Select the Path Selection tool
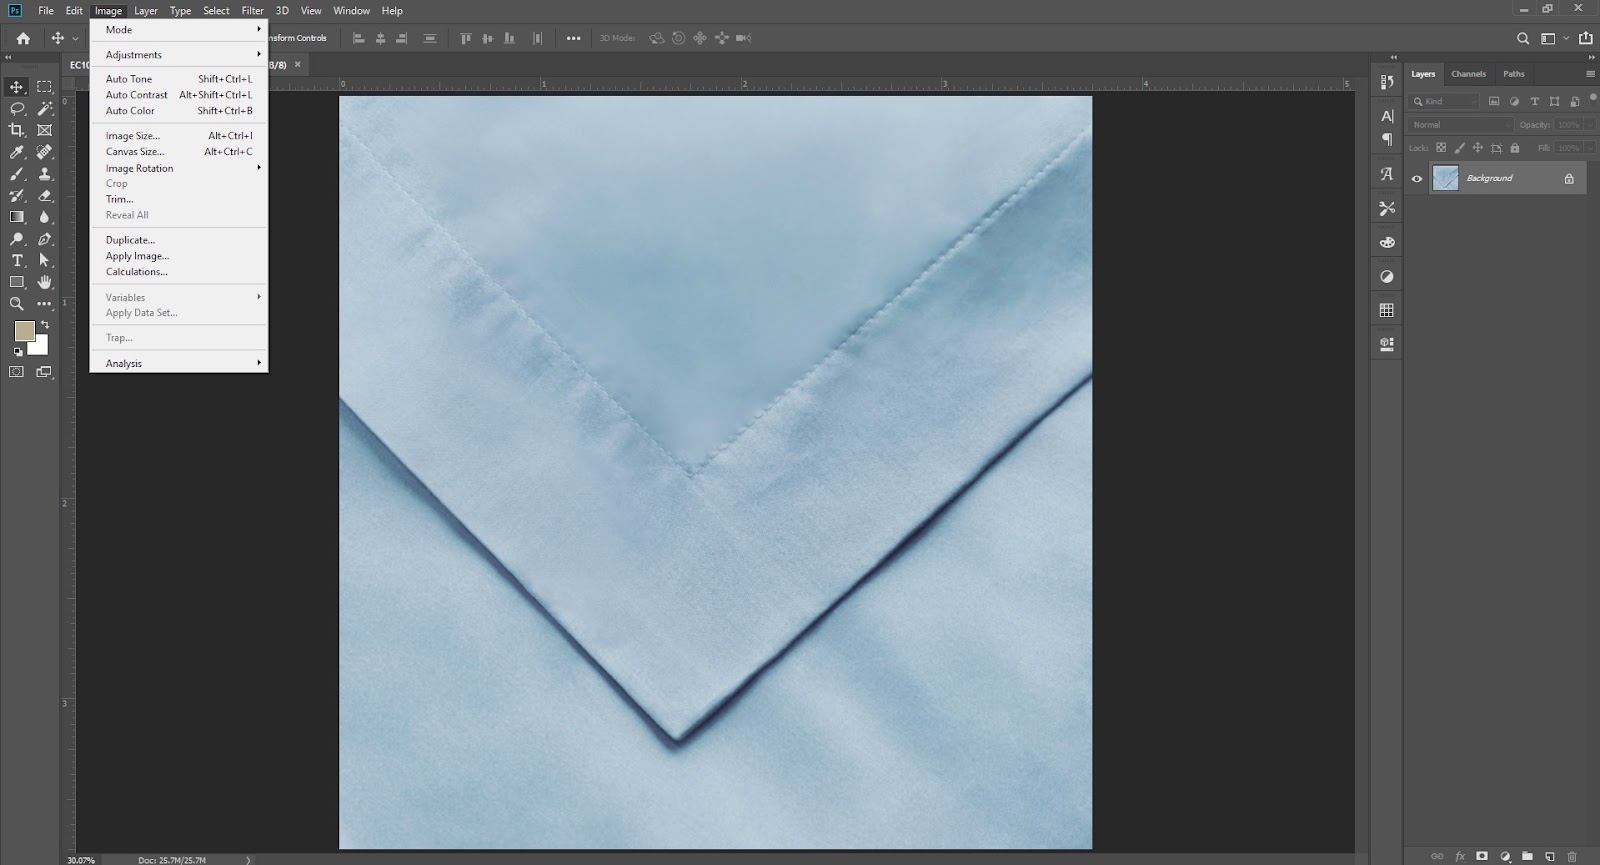 click(45, 261)
